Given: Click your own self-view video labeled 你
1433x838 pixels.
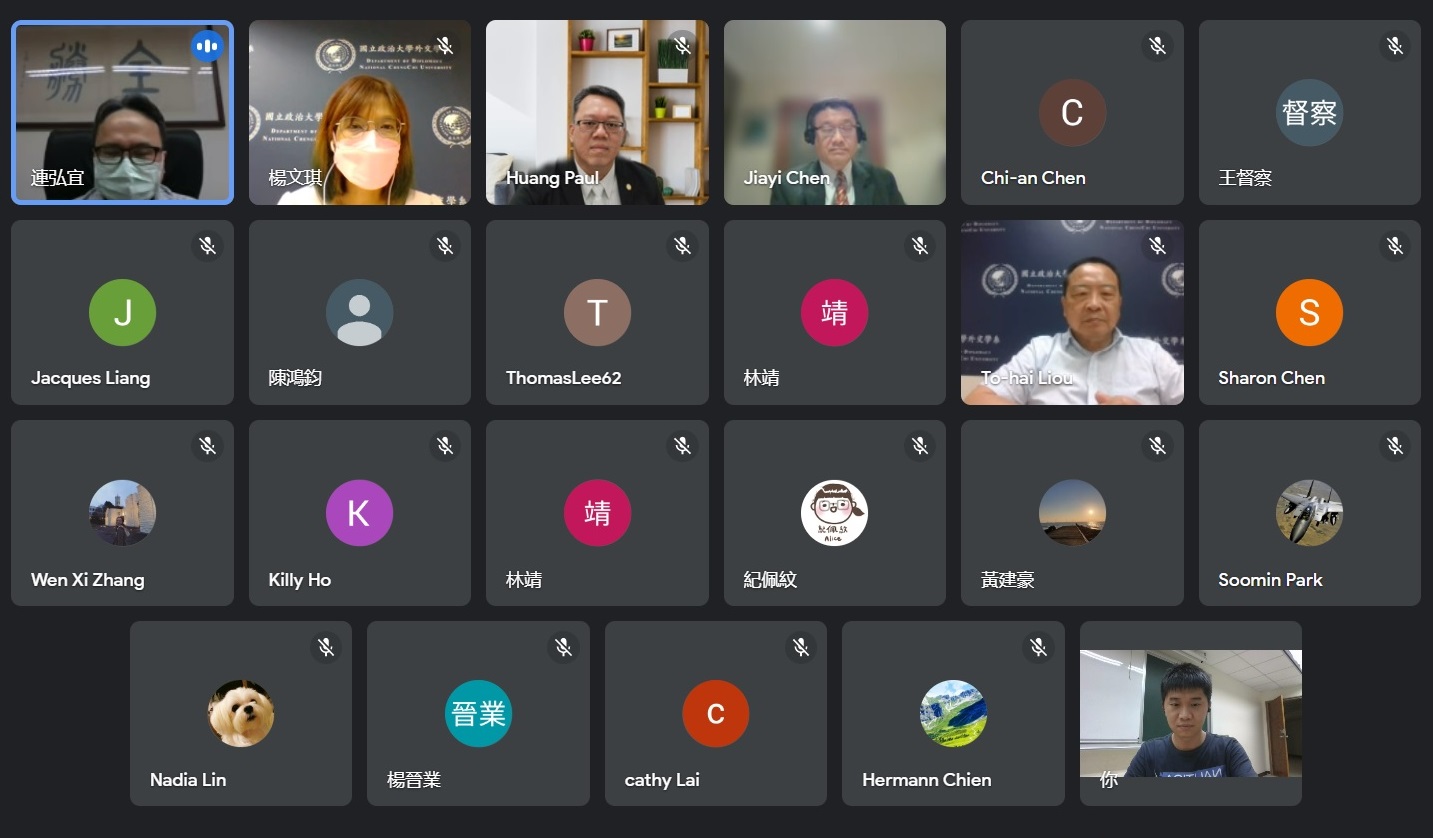Looking at the screenshot, I should pyautogui.click(x=1191, y=714).
